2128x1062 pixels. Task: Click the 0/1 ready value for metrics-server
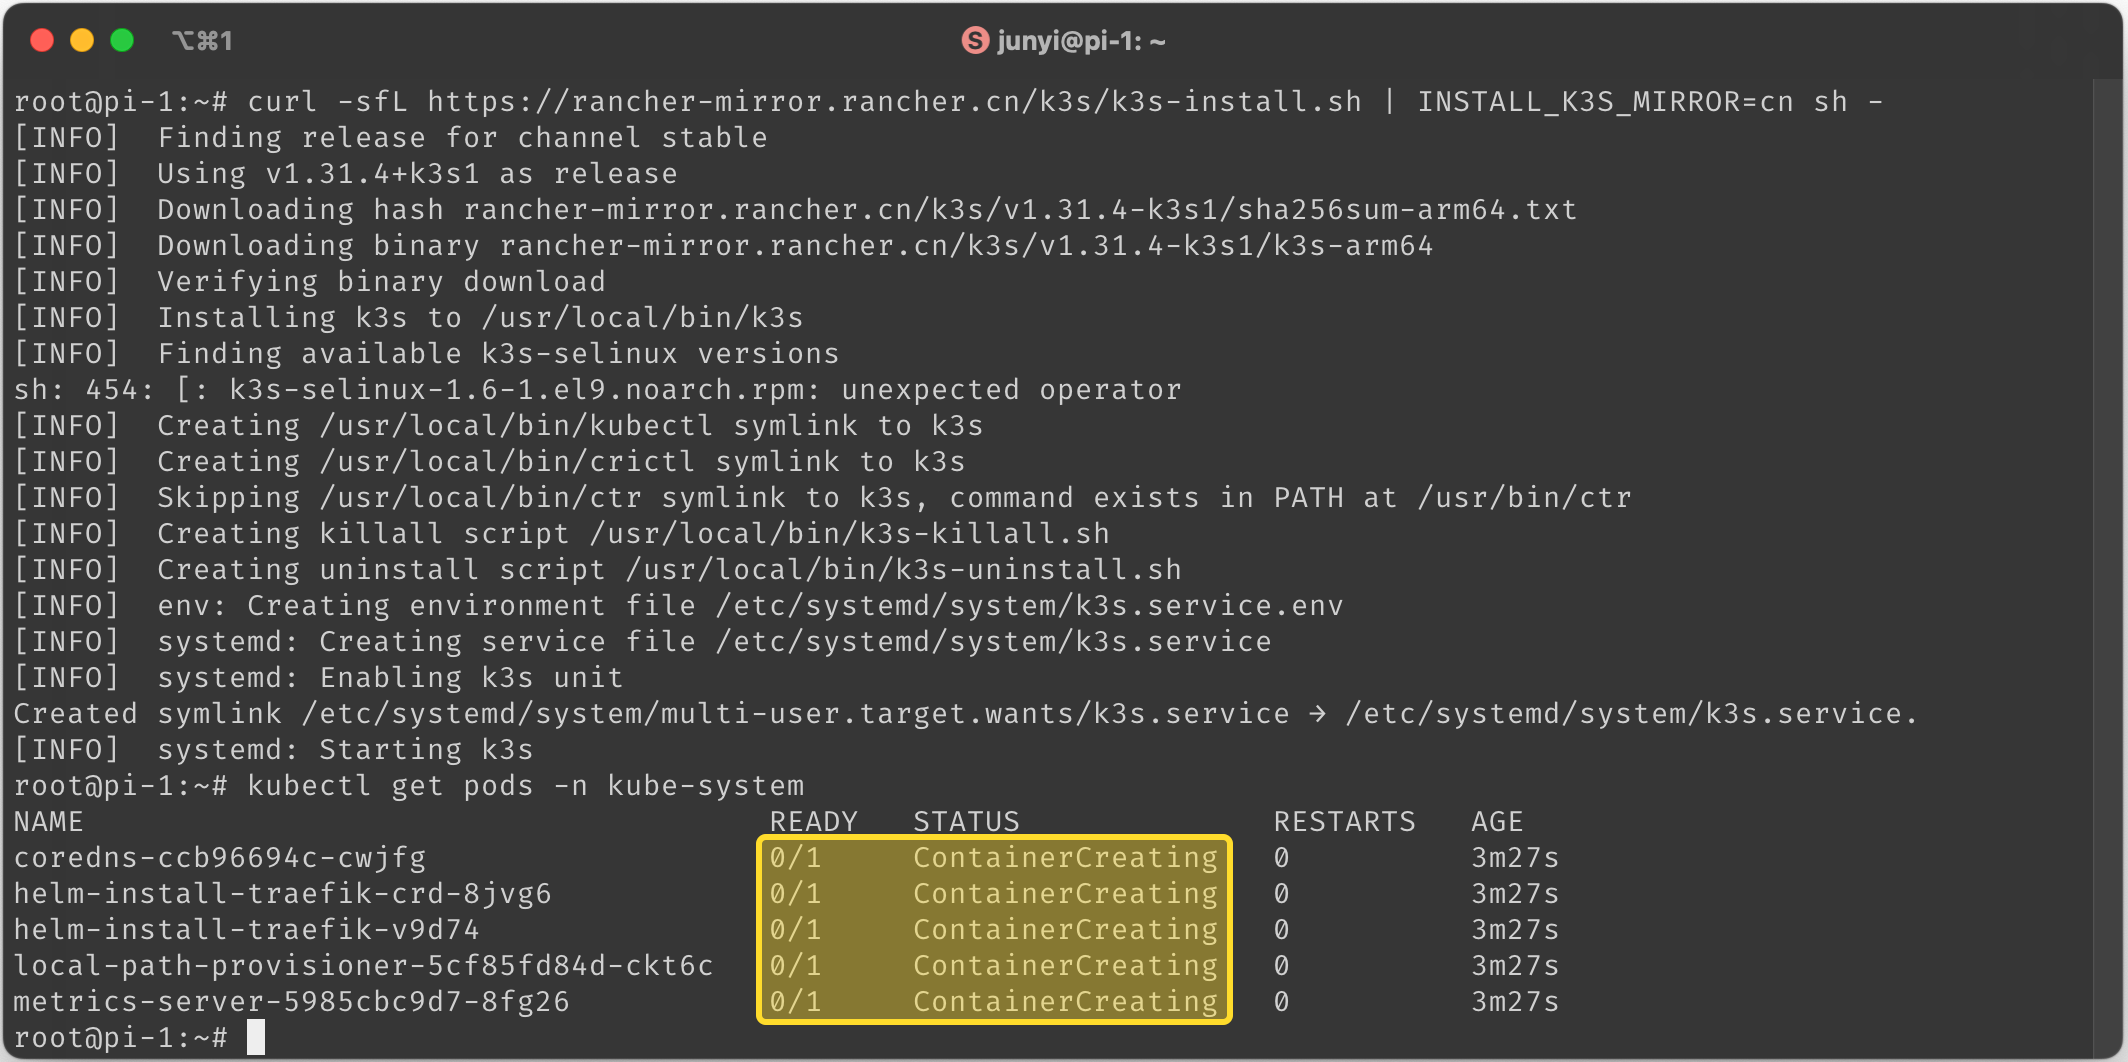coord(795,1002)
